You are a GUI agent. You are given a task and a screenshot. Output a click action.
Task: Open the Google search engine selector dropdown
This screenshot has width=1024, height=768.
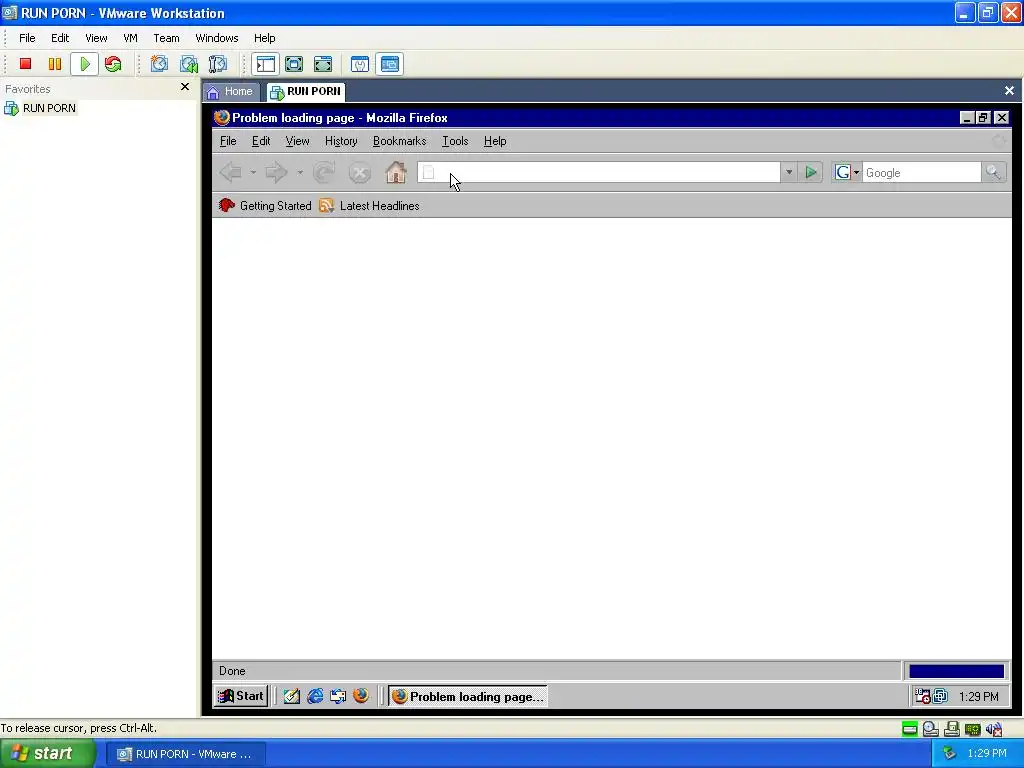(847, 172)
